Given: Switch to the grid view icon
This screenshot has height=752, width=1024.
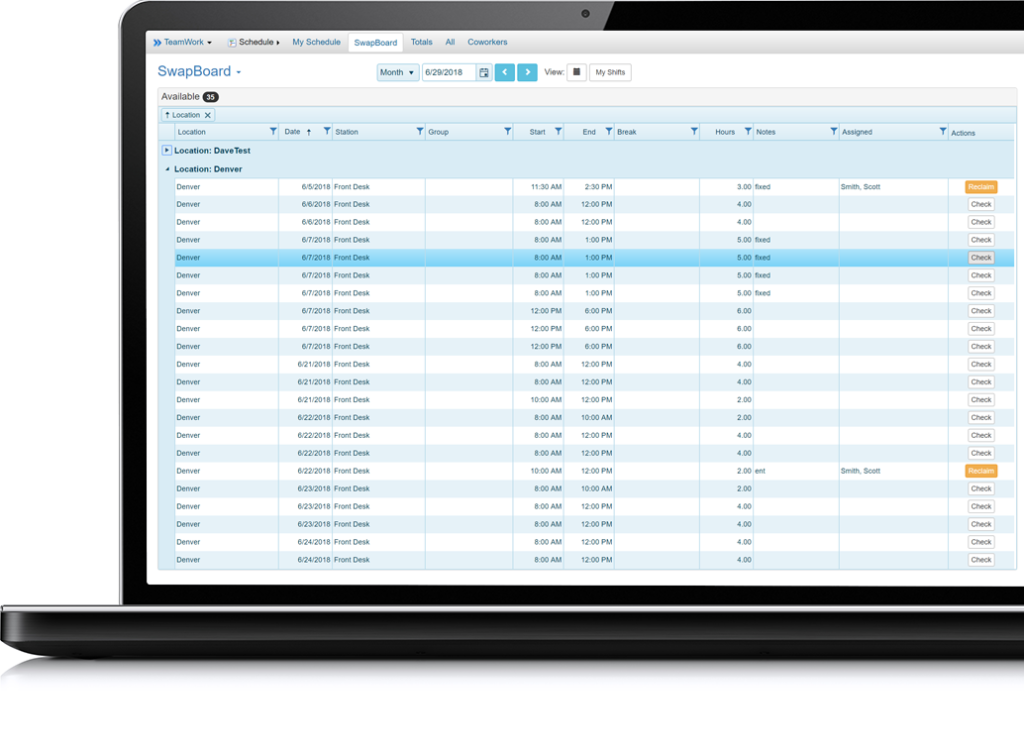Looking at the screenshot, I should [577, 72].
